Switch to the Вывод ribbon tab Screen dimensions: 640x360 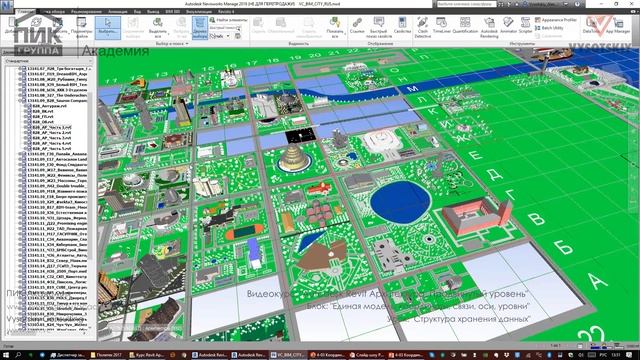pos(153,12)
